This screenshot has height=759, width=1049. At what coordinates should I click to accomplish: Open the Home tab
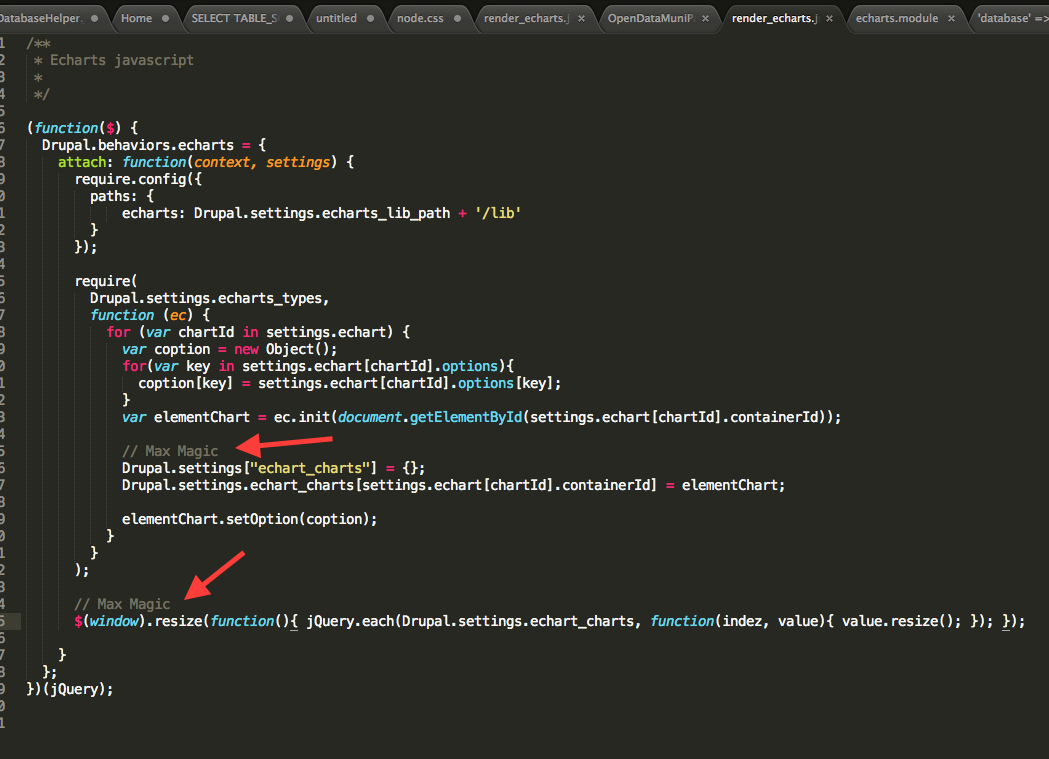pos(137,18)
